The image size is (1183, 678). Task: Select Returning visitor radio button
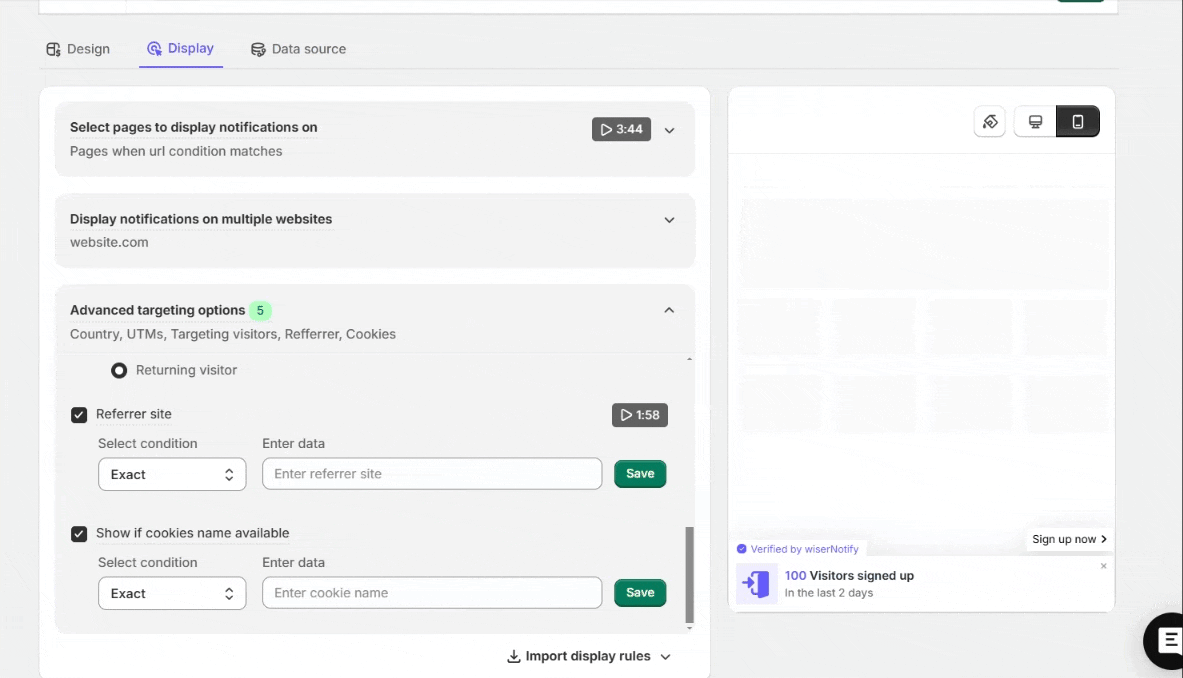[119, 370]
